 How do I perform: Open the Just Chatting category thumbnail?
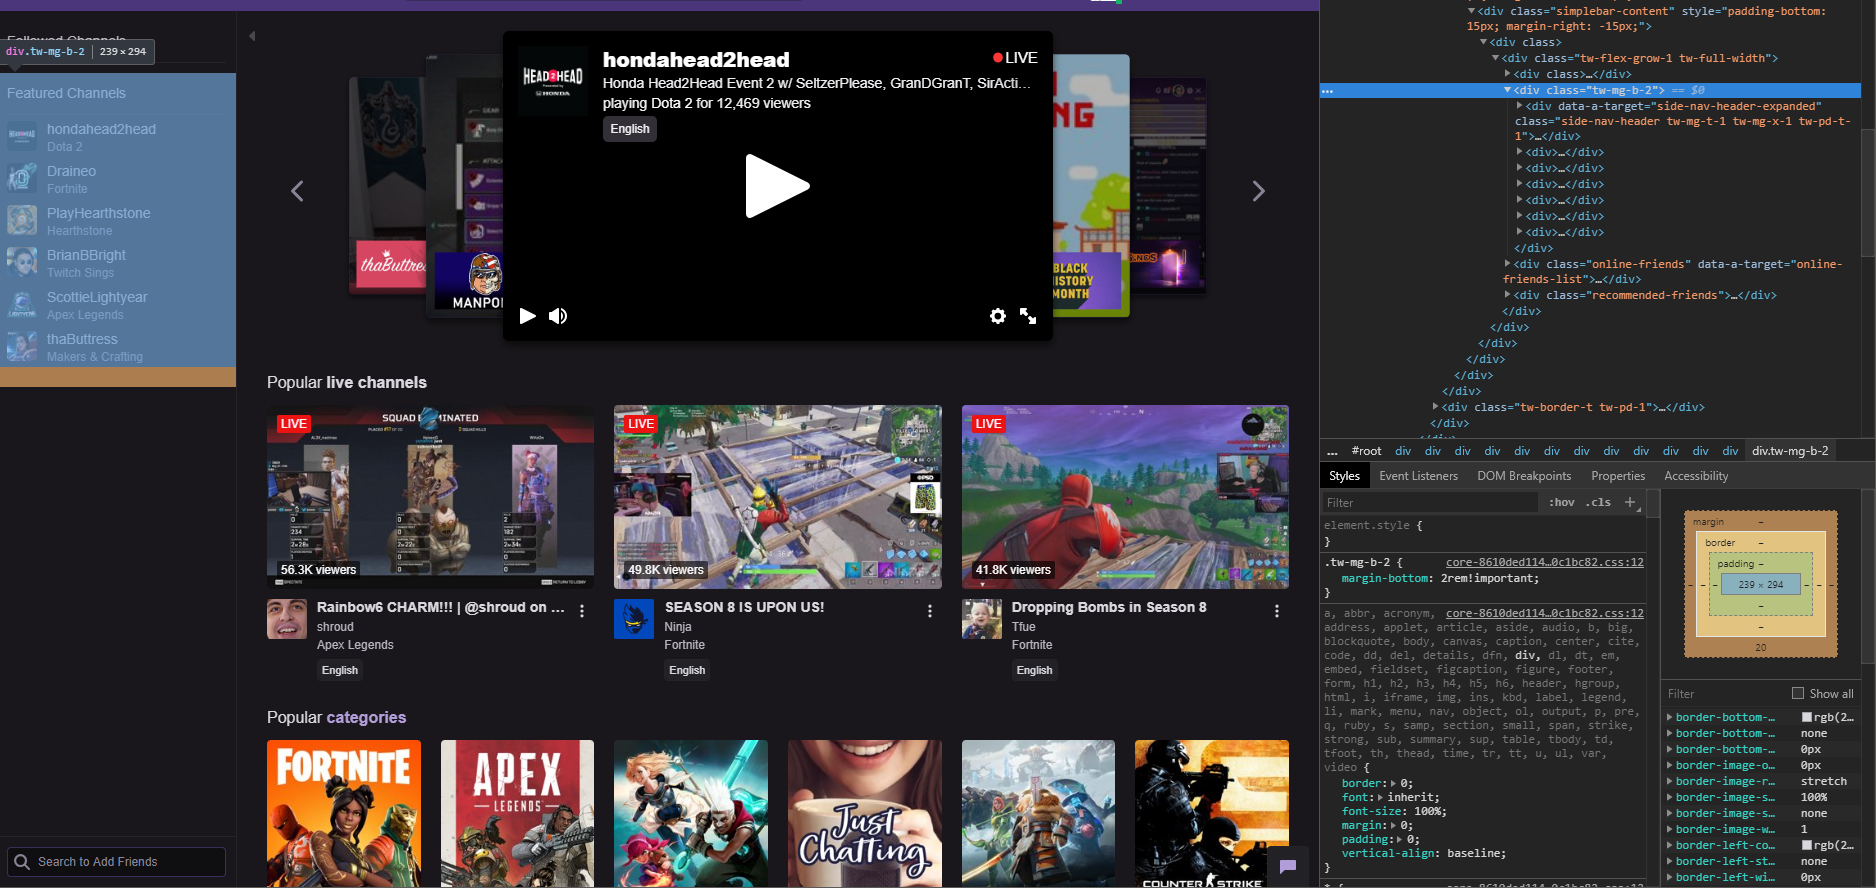pos(865,814)
